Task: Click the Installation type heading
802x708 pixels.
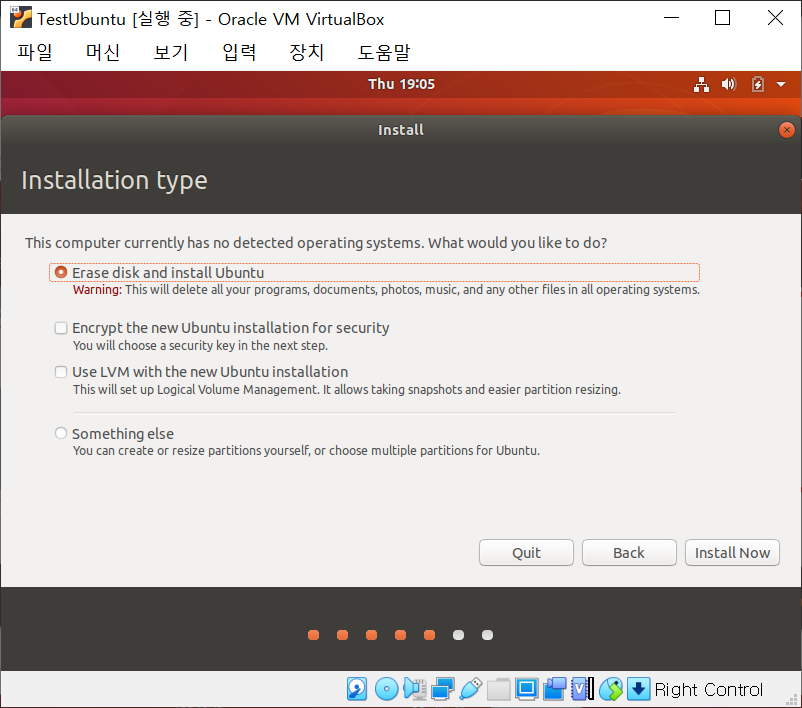Action: (115, 180)
